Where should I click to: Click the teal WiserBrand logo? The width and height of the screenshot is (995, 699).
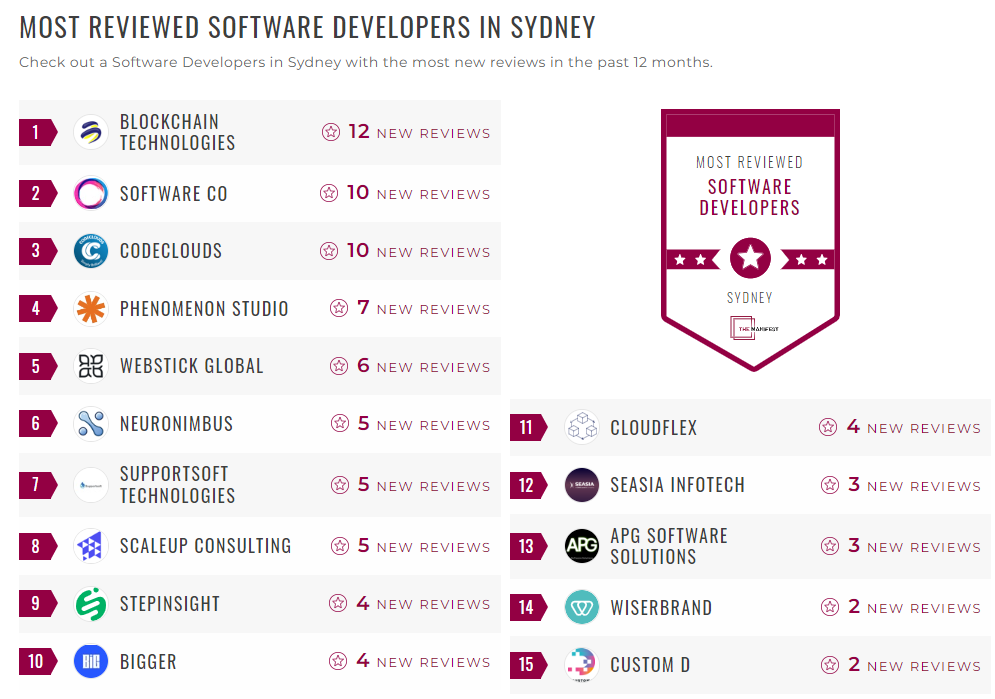(x=581, y=607)
